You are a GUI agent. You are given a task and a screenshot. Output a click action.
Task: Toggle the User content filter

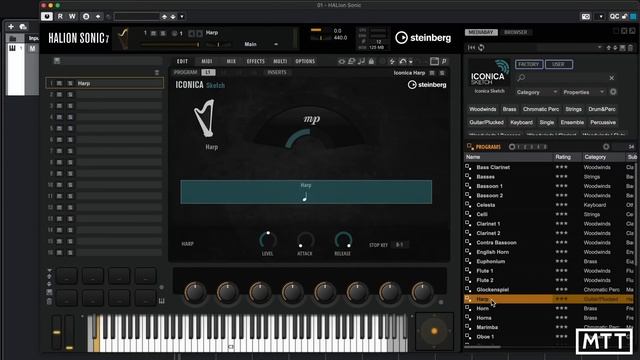[x=558, y=64]
